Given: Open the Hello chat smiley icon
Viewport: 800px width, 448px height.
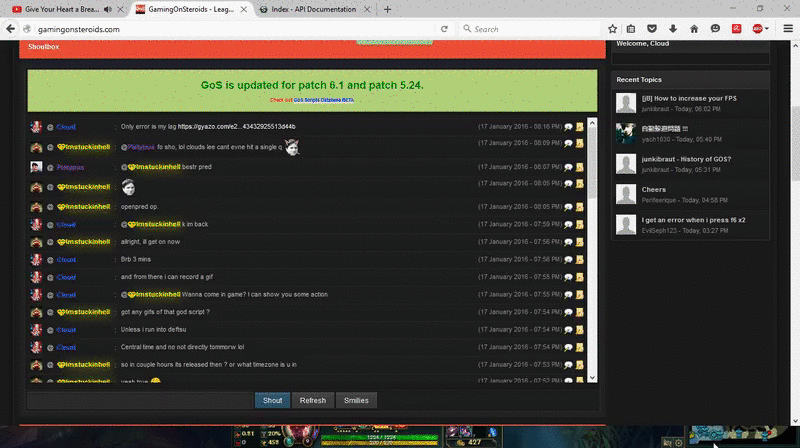Looking at the screenshot, I should (x=715, y=29).
